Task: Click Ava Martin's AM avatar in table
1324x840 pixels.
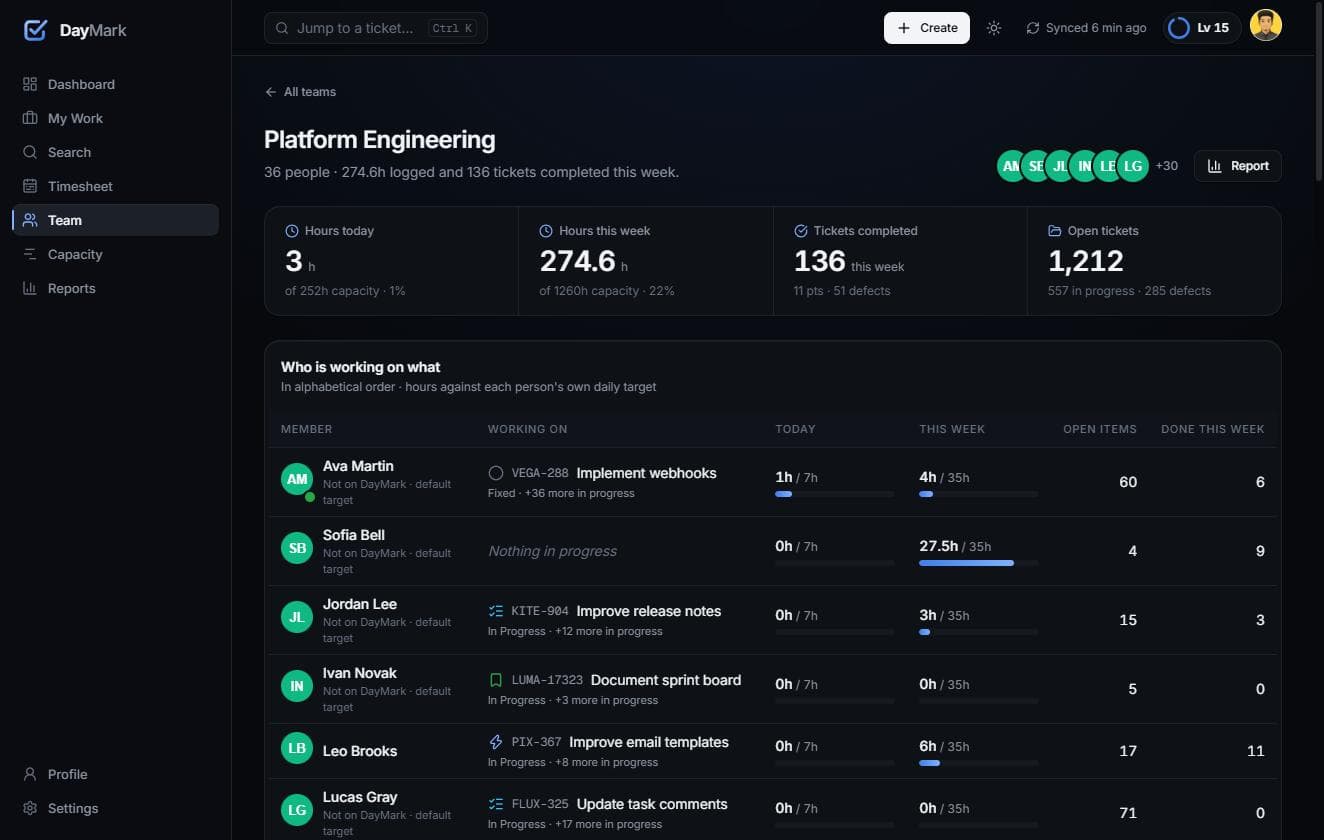Action: pos(297,480)
